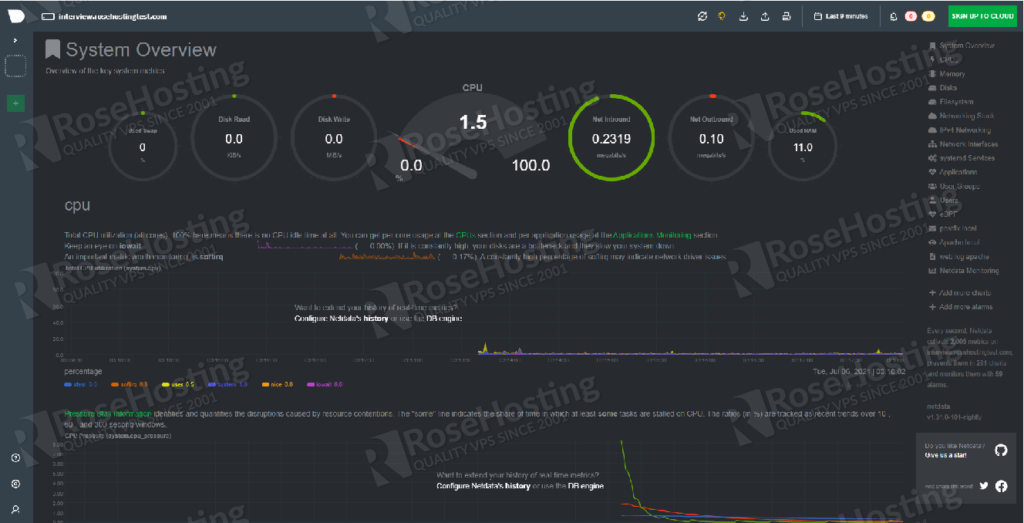The width and height of the screenshot is (1024, 523).
Task: Click the Twitter share icon
Action: [984, 486]
